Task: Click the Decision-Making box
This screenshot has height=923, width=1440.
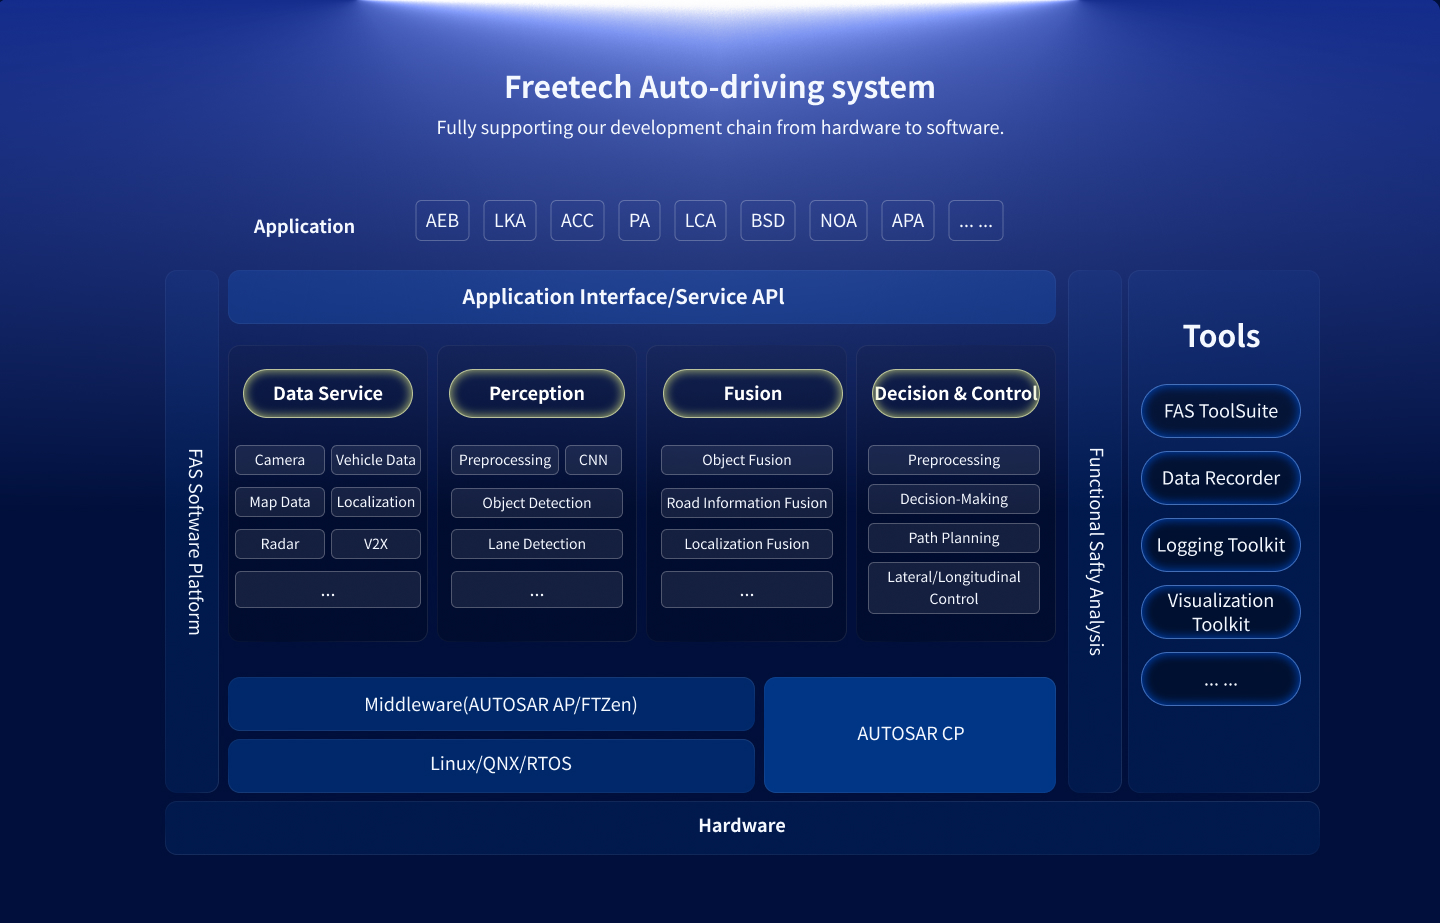Action: (954, 499)
